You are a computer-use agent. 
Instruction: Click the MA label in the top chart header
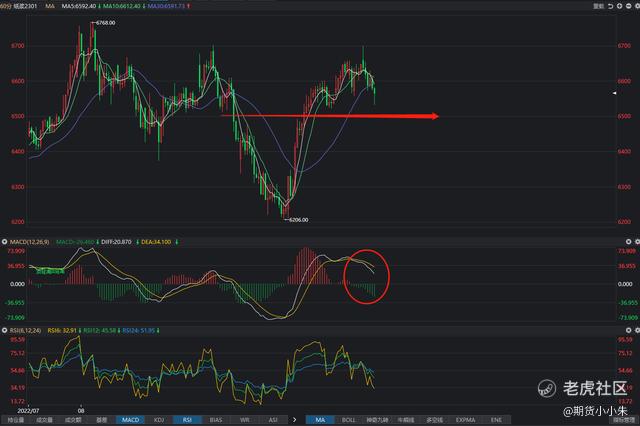[50, 6]
